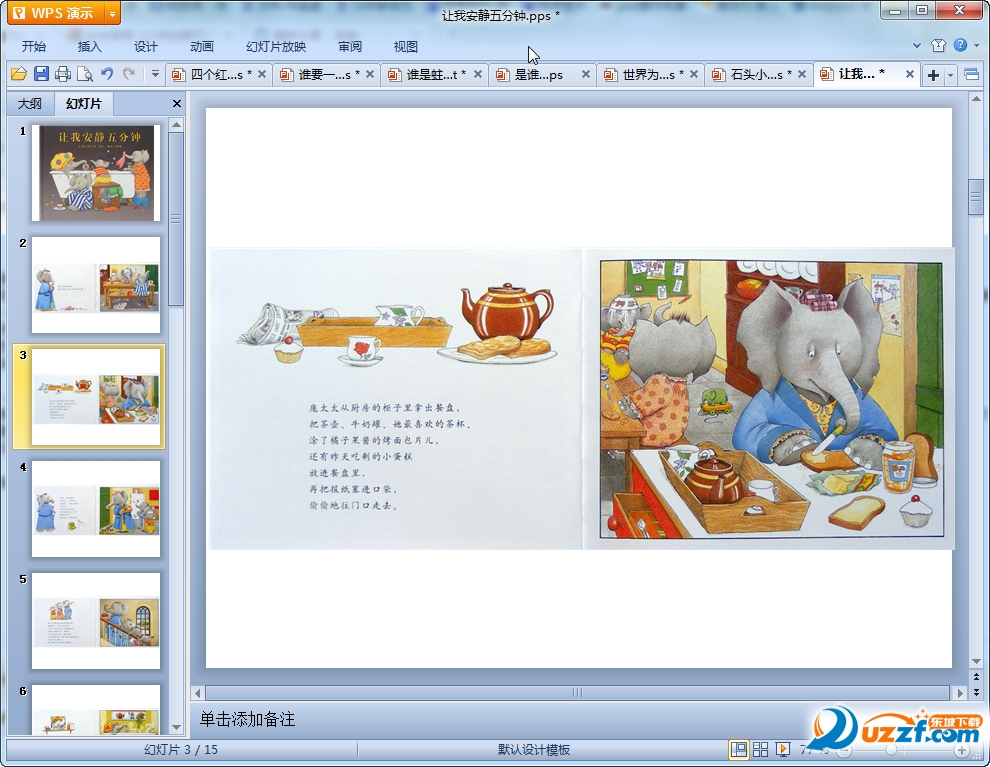Switch to Normal view in status bar
Screen dimensions: 990x767
(738, 750)
